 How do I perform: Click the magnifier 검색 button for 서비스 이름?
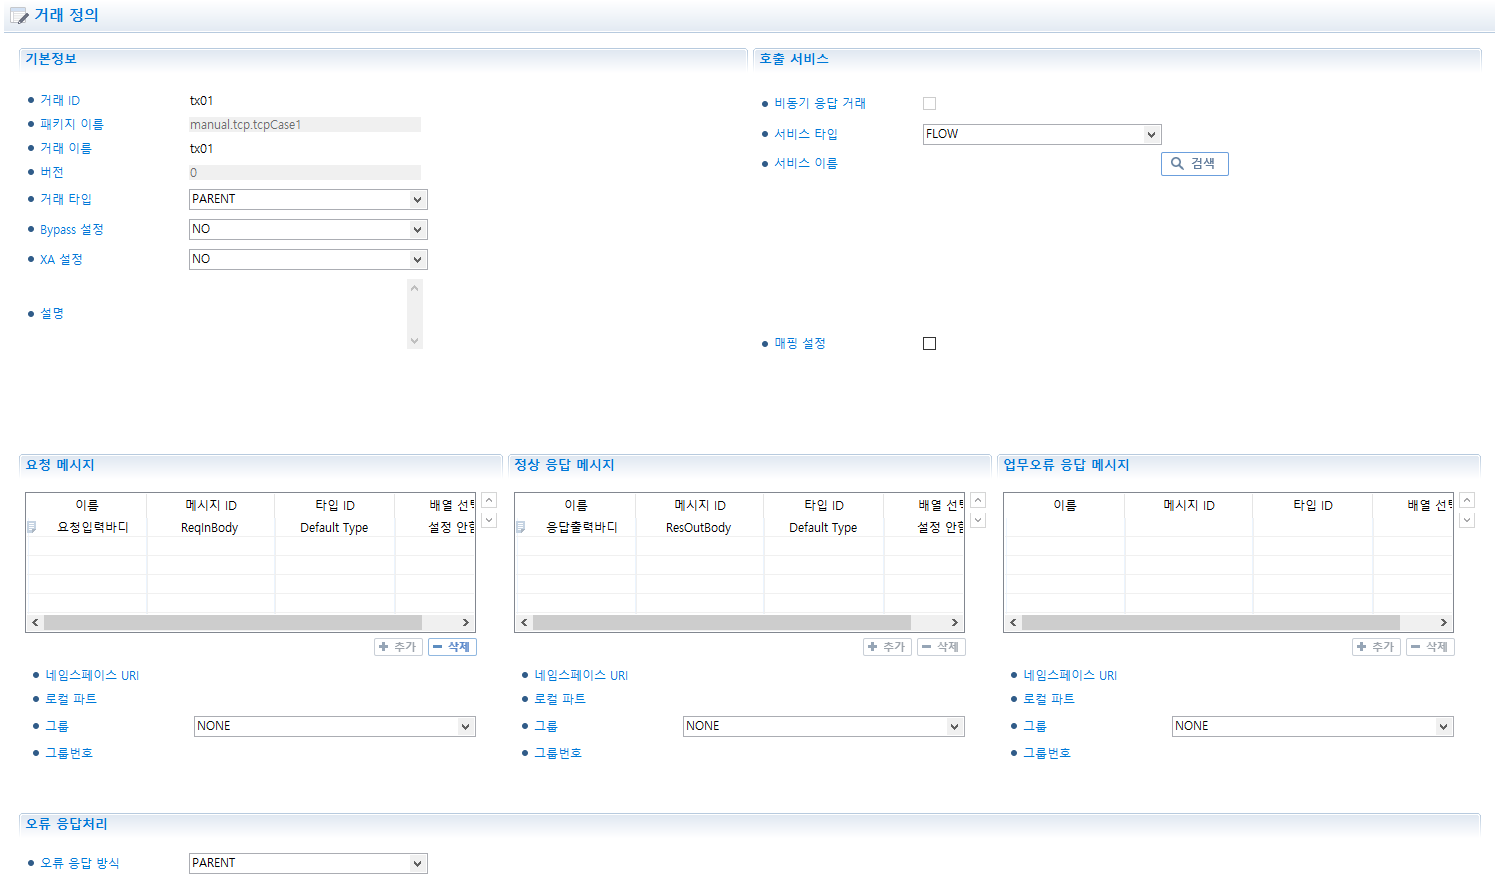point(1194,164)
